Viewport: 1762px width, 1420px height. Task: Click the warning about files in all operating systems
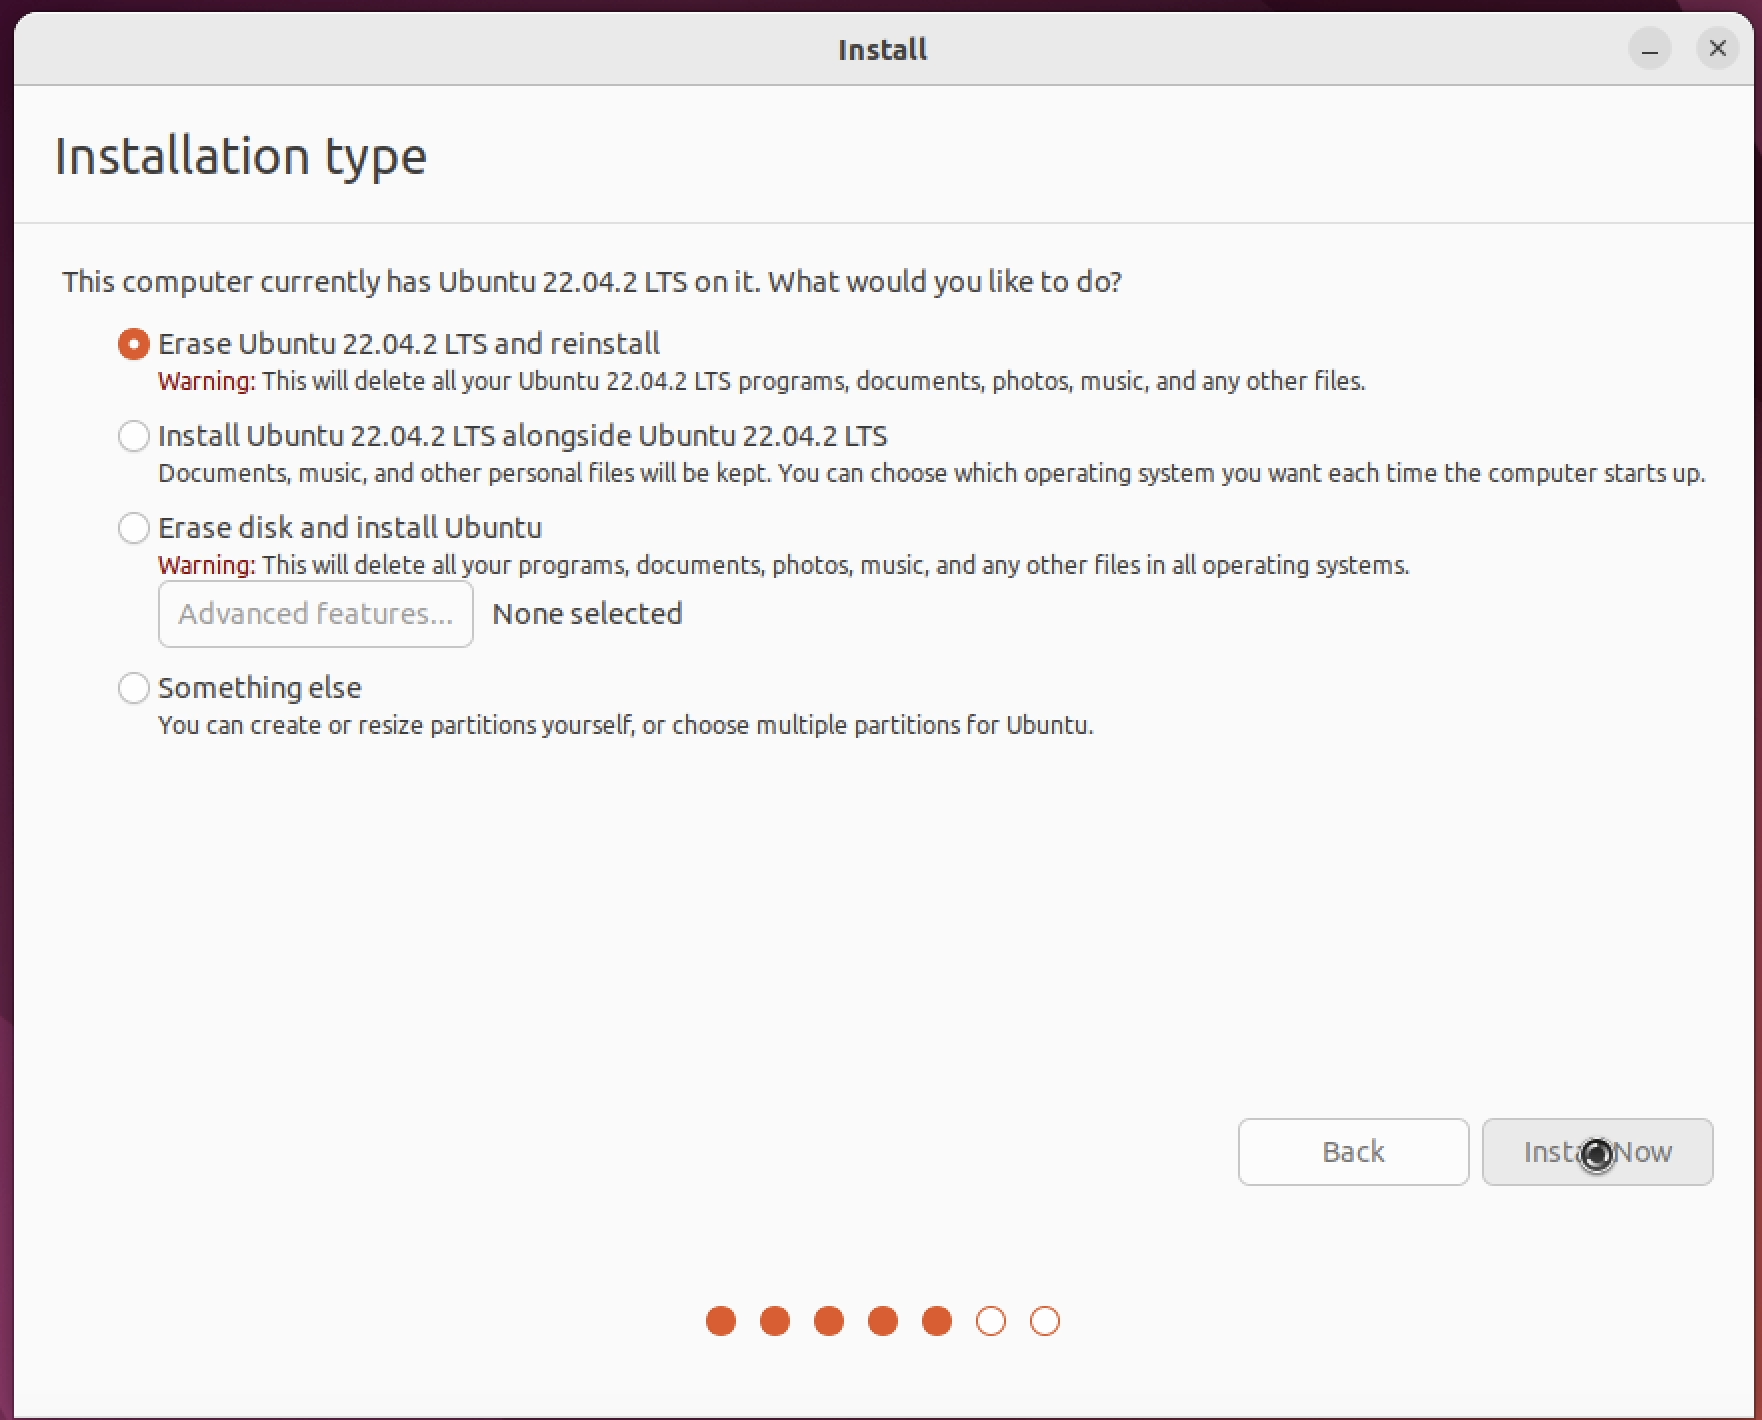784,565
